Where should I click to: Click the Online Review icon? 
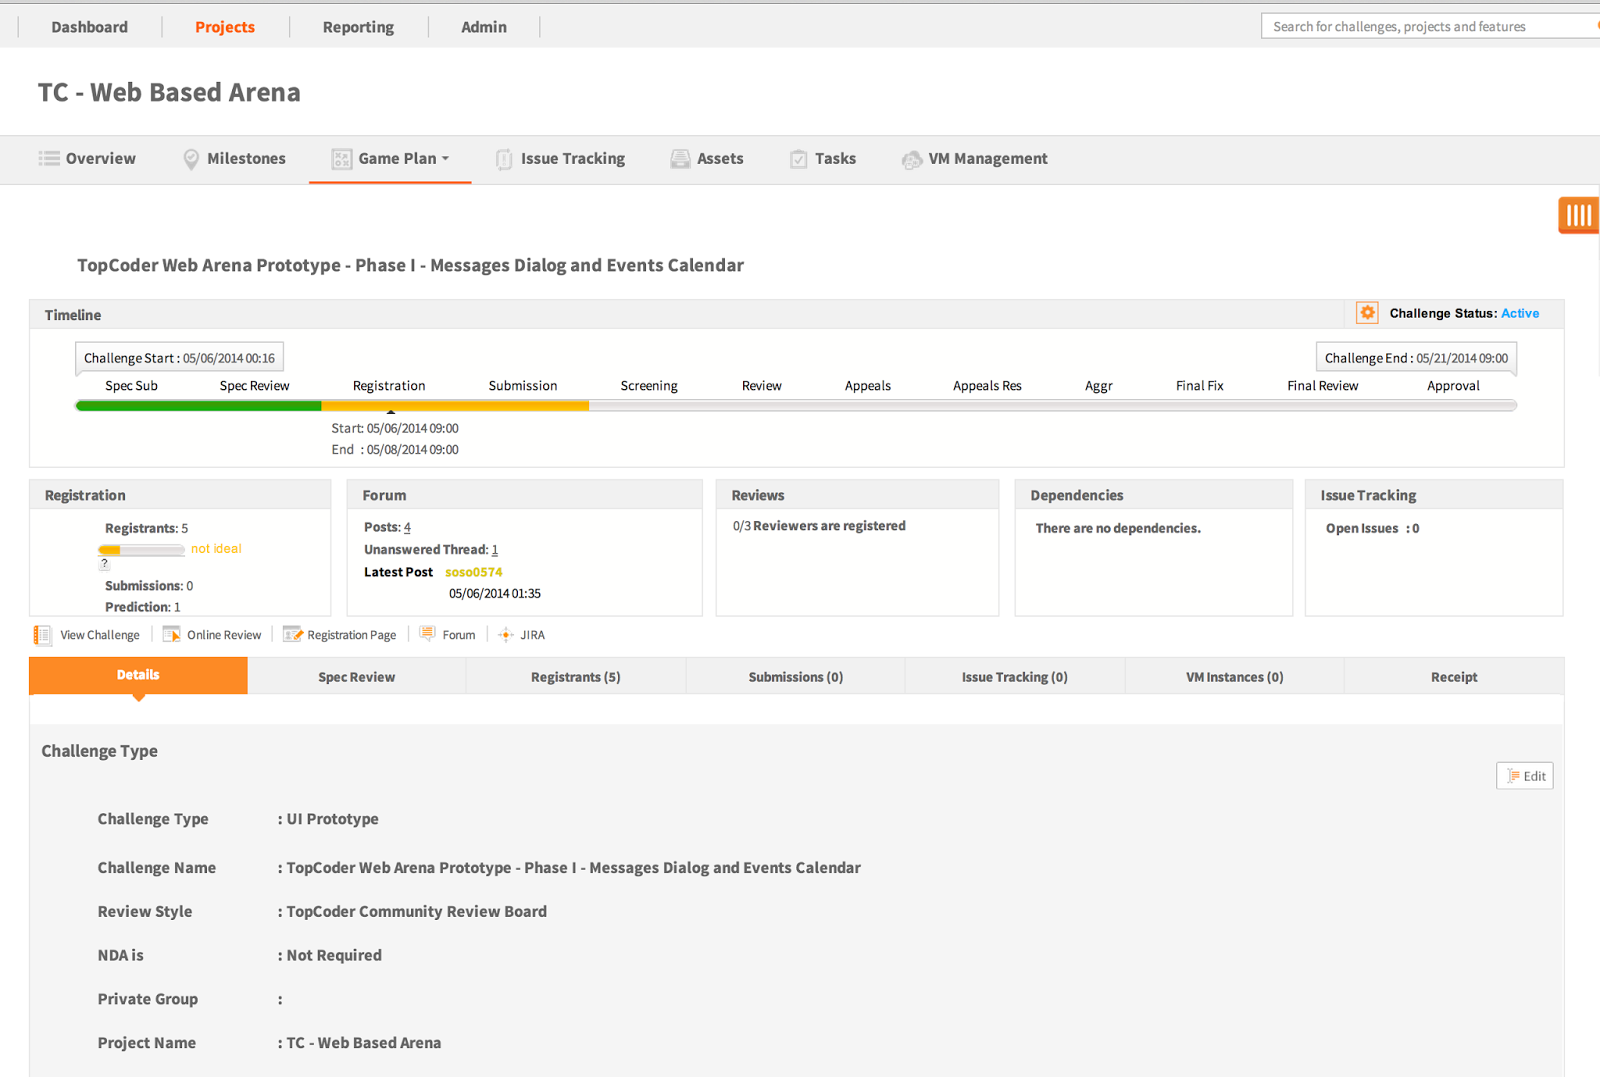coord(172,634)
